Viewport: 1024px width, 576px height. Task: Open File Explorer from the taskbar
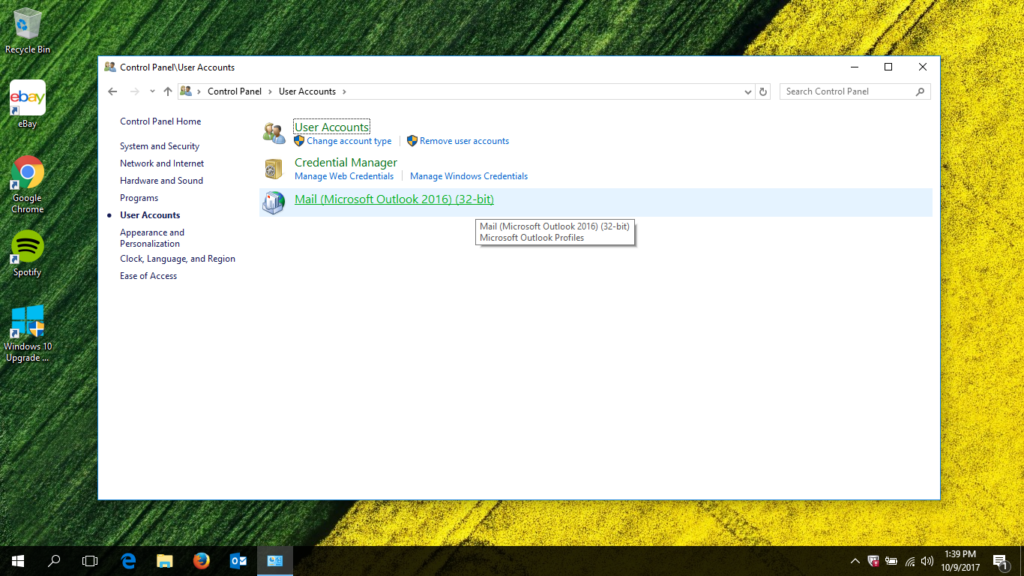pos(163,561)
